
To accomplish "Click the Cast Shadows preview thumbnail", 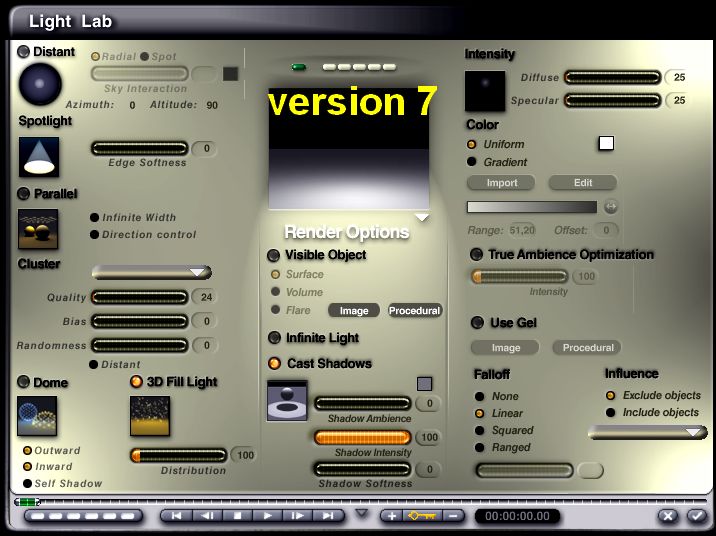I will [287, 400].
